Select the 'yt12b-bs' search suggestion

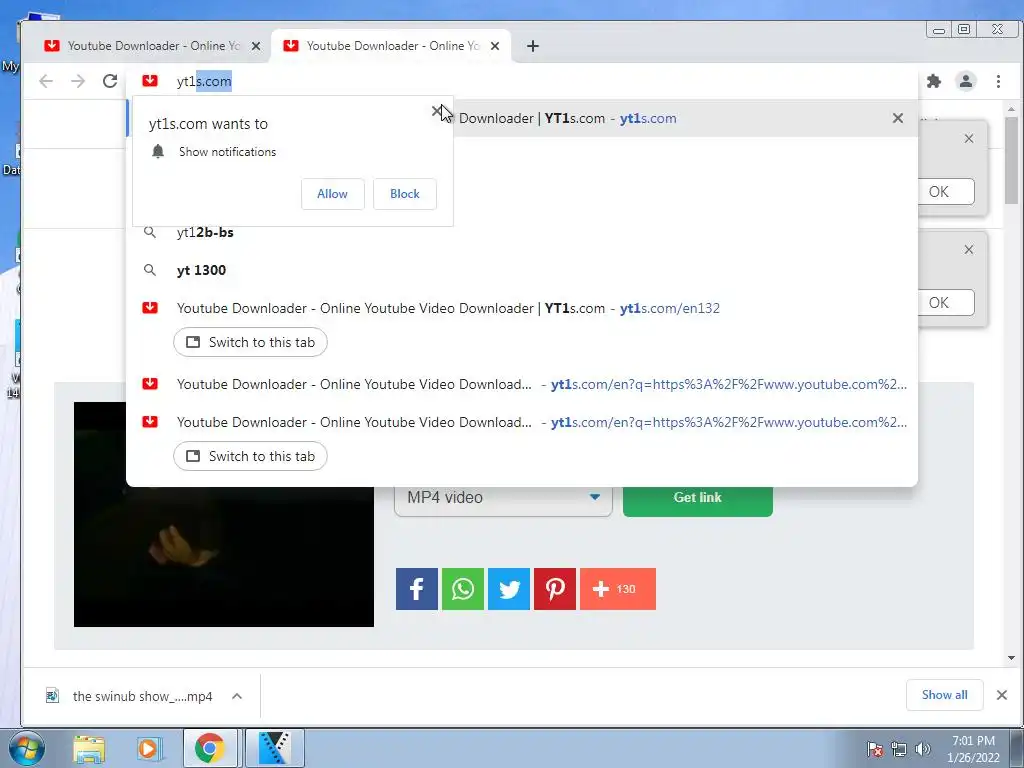pyautogui.click(x=522, y=232)
